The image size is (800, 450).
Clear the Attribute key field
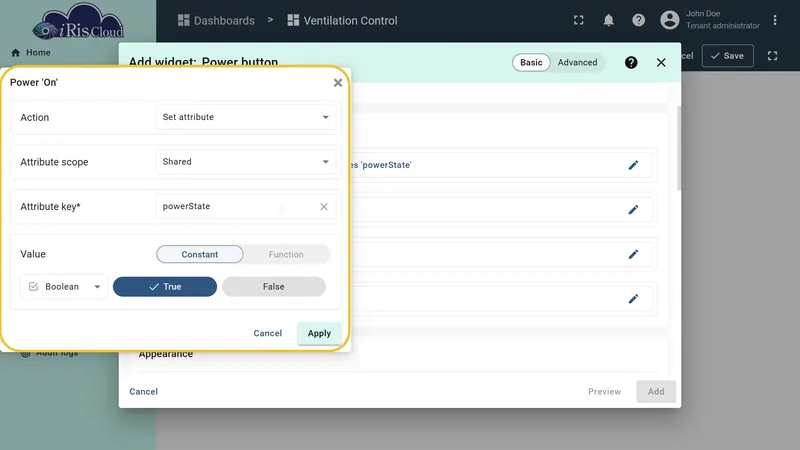pos(324,207)
